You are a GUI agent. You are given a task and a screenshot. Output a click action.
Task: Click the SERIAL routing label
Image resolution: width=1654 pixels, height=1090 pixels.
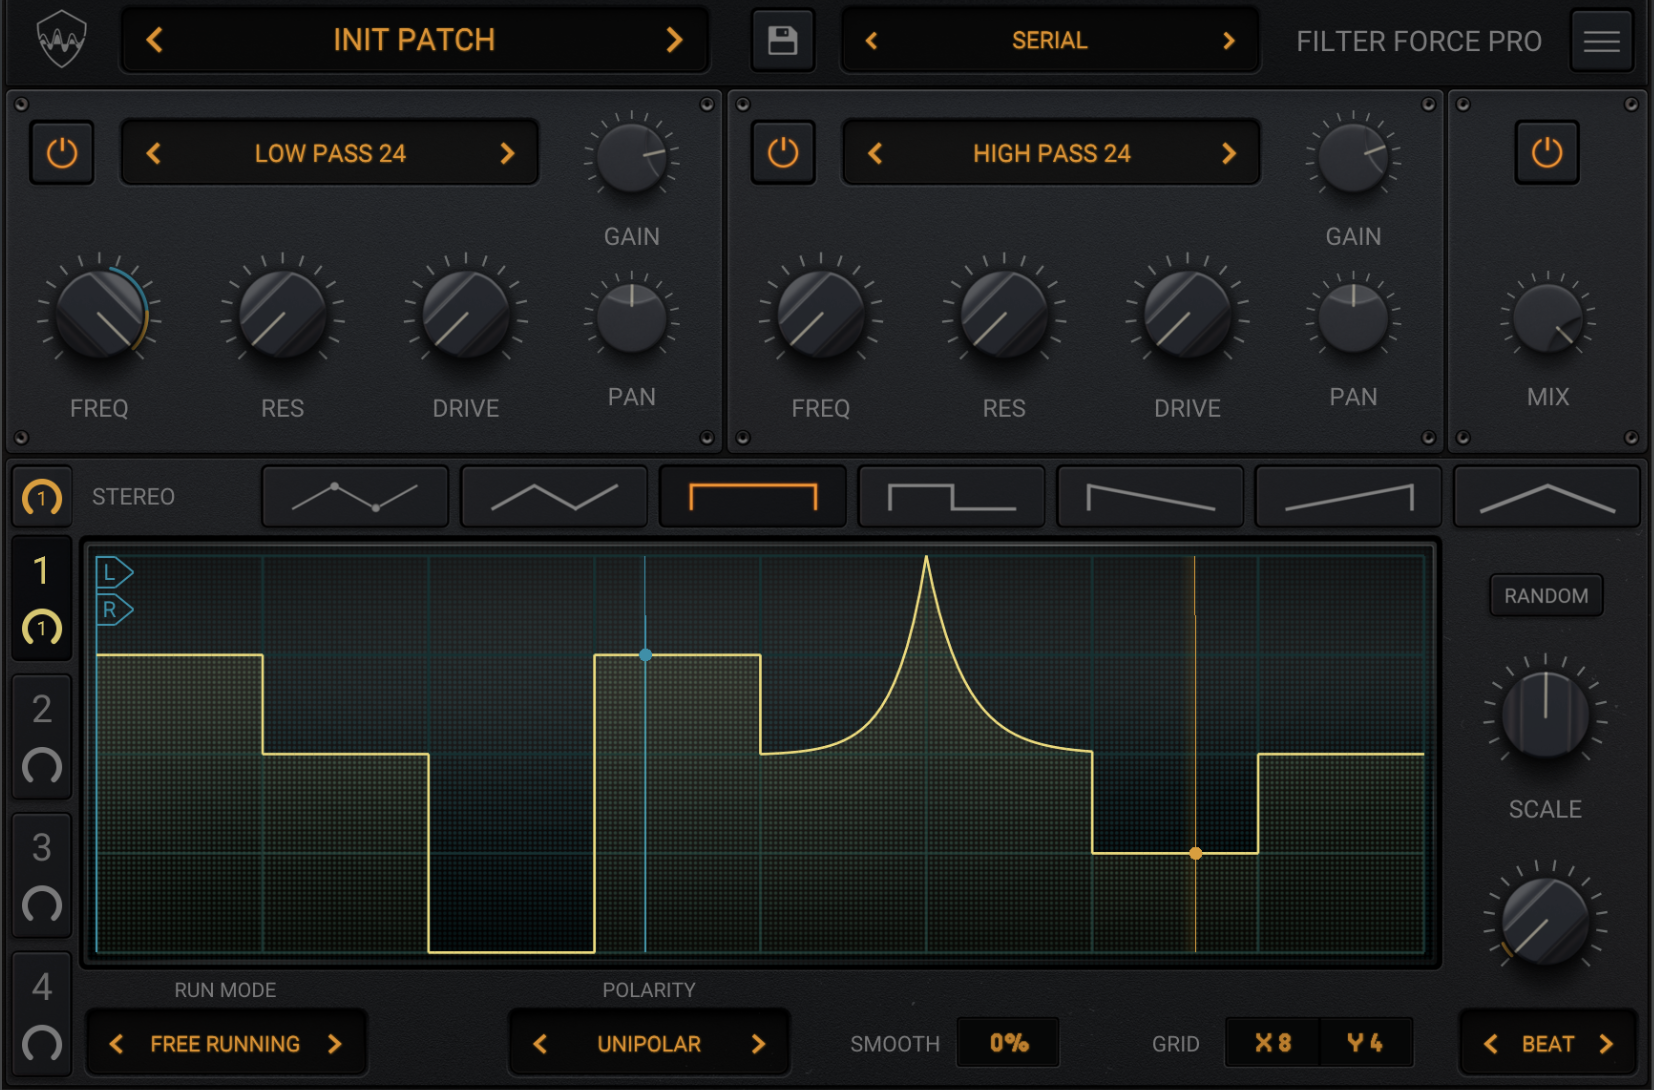point(1049,41)
